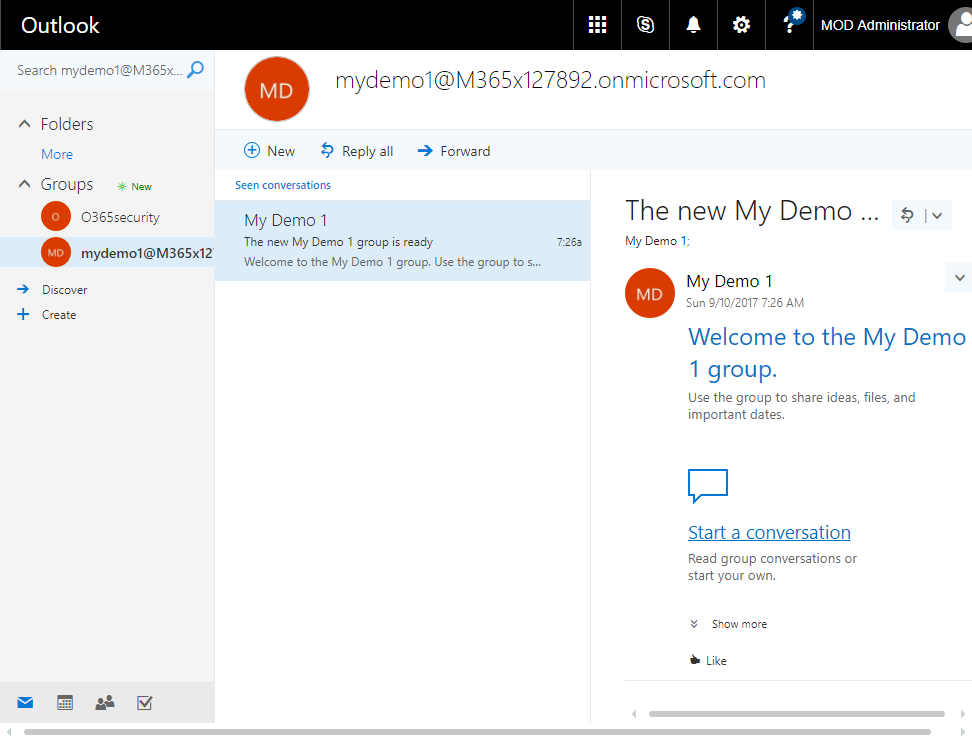Screen dimensions: 972x741
Task: Expand message actions chevron beside My Demo 1
Action: pyautogui.click(x=959, y=278)
